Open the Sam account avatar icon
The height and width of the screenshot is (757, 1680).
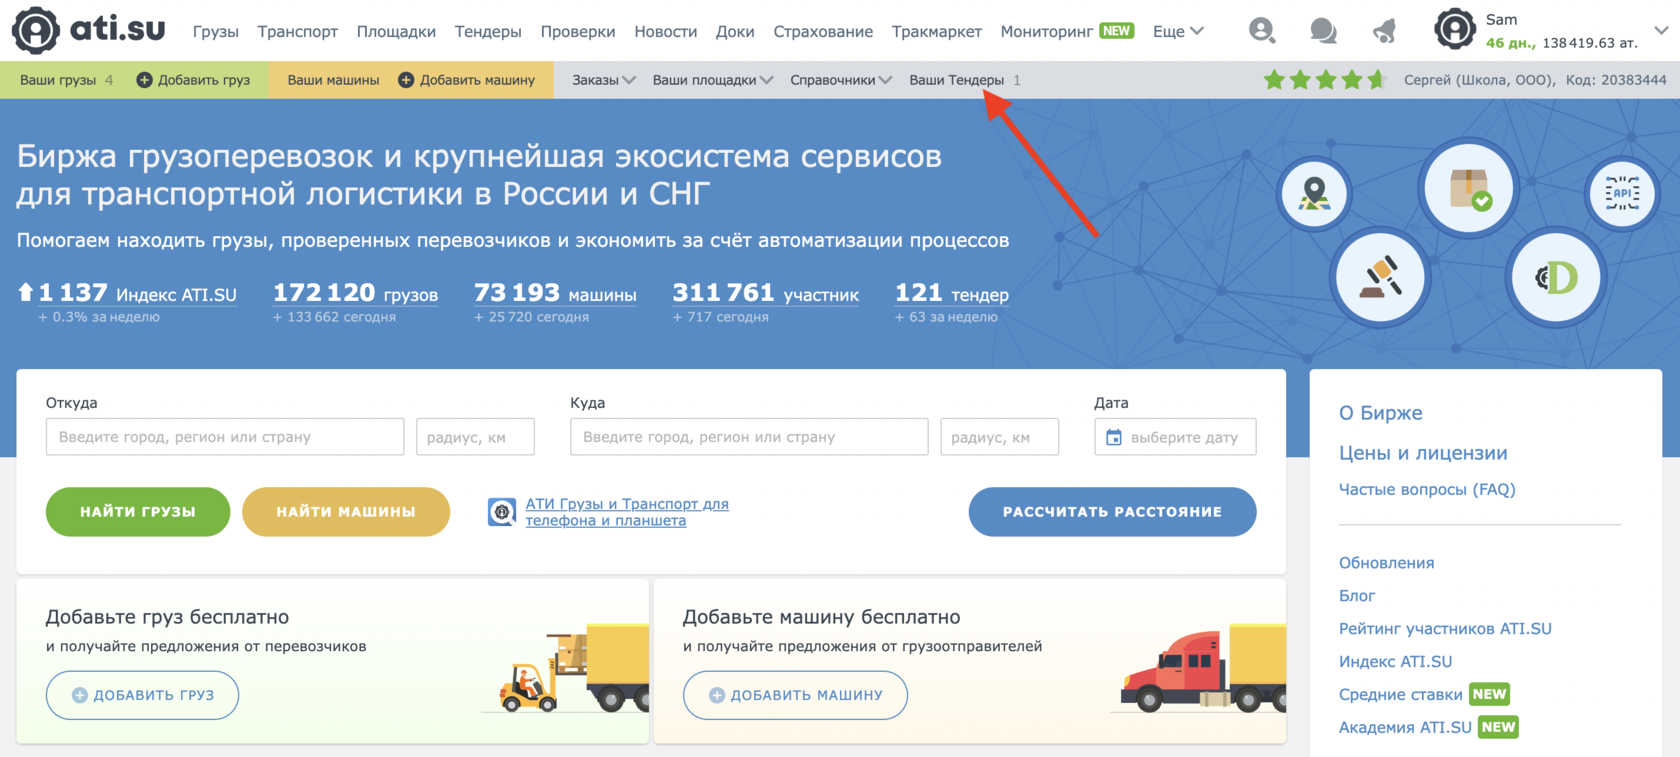(1455, 30)
